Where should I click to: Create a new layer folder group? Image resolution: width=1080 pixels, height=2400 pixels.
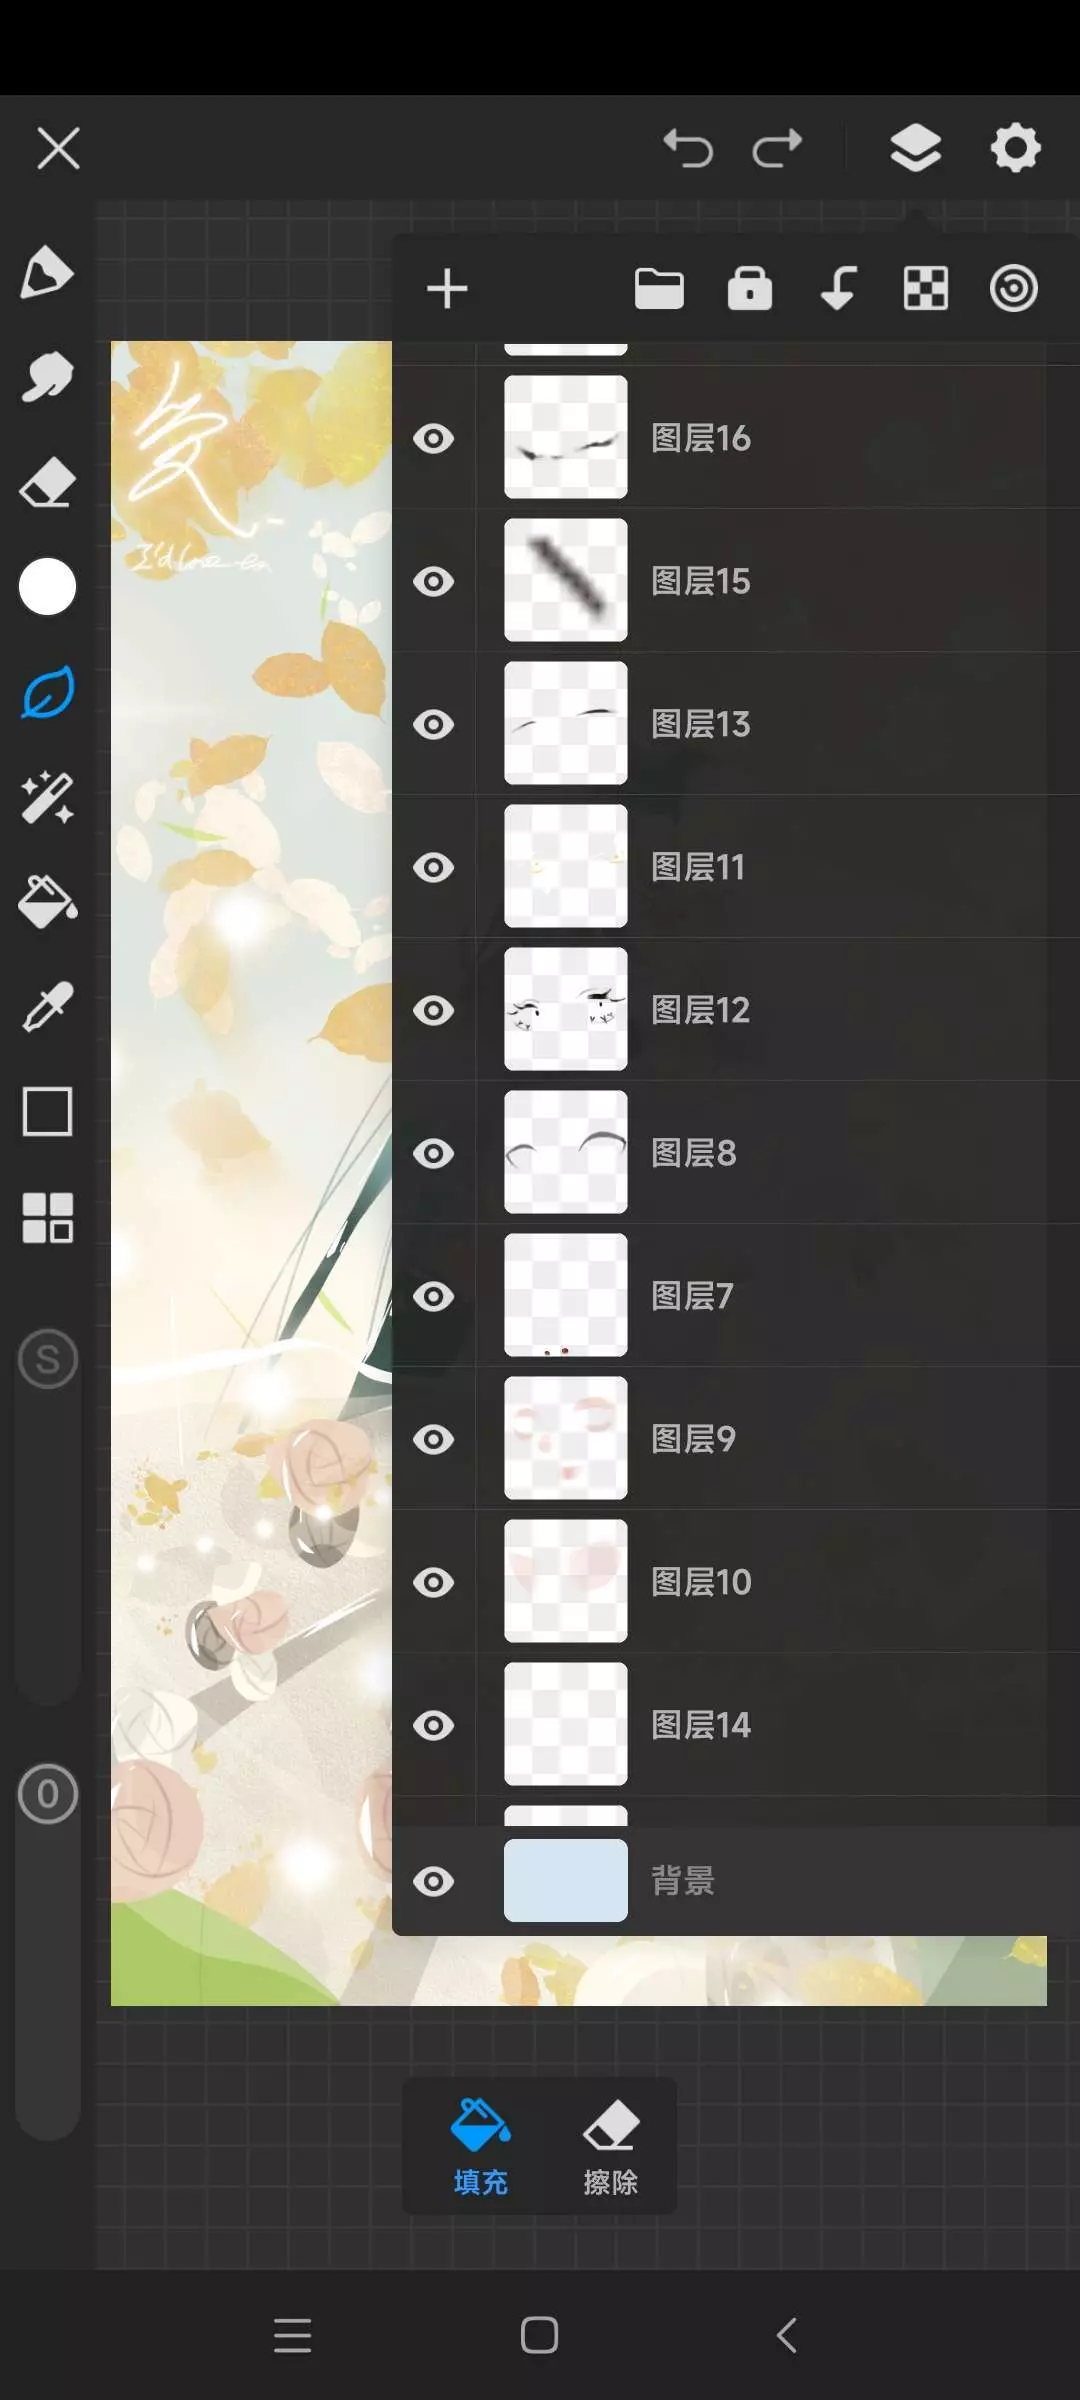[660, 289]
